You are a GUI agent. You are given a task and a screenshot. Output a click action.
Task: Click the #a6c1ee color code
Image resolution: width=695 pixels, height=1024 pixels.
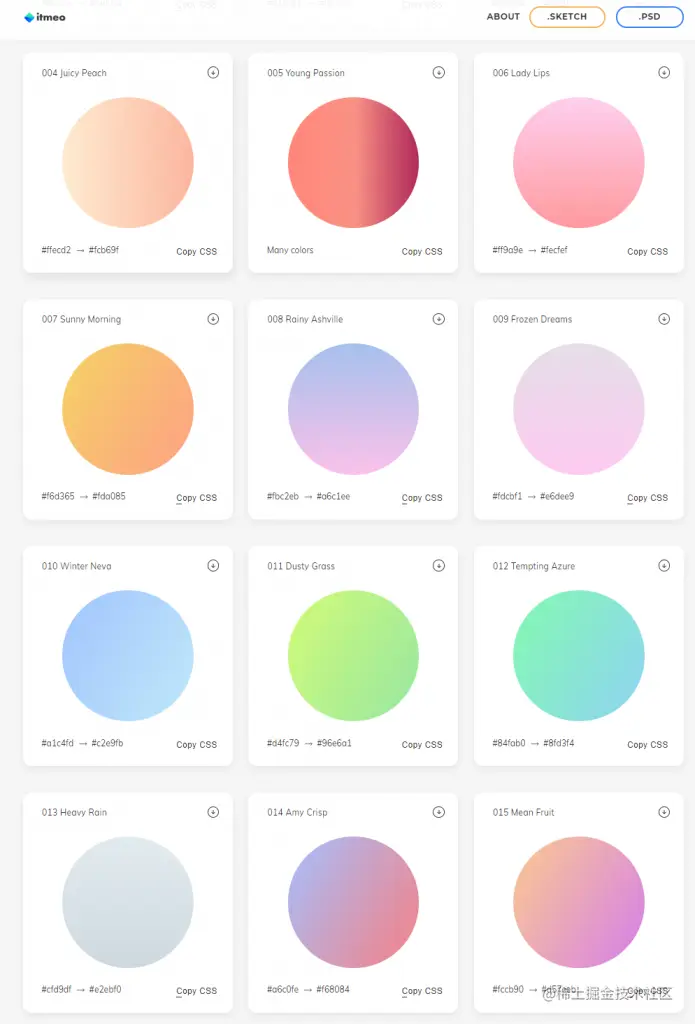333,496
